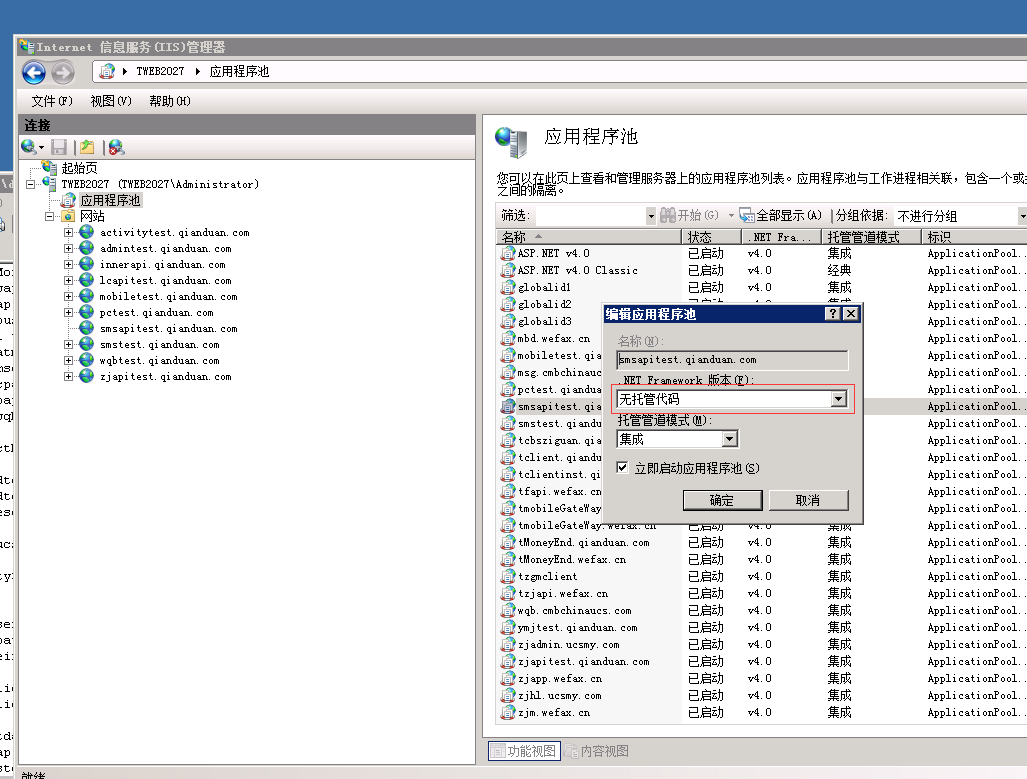
Task: Click the wqb.cmbchinaucs.com pool icon
Action: click(508, 610)
